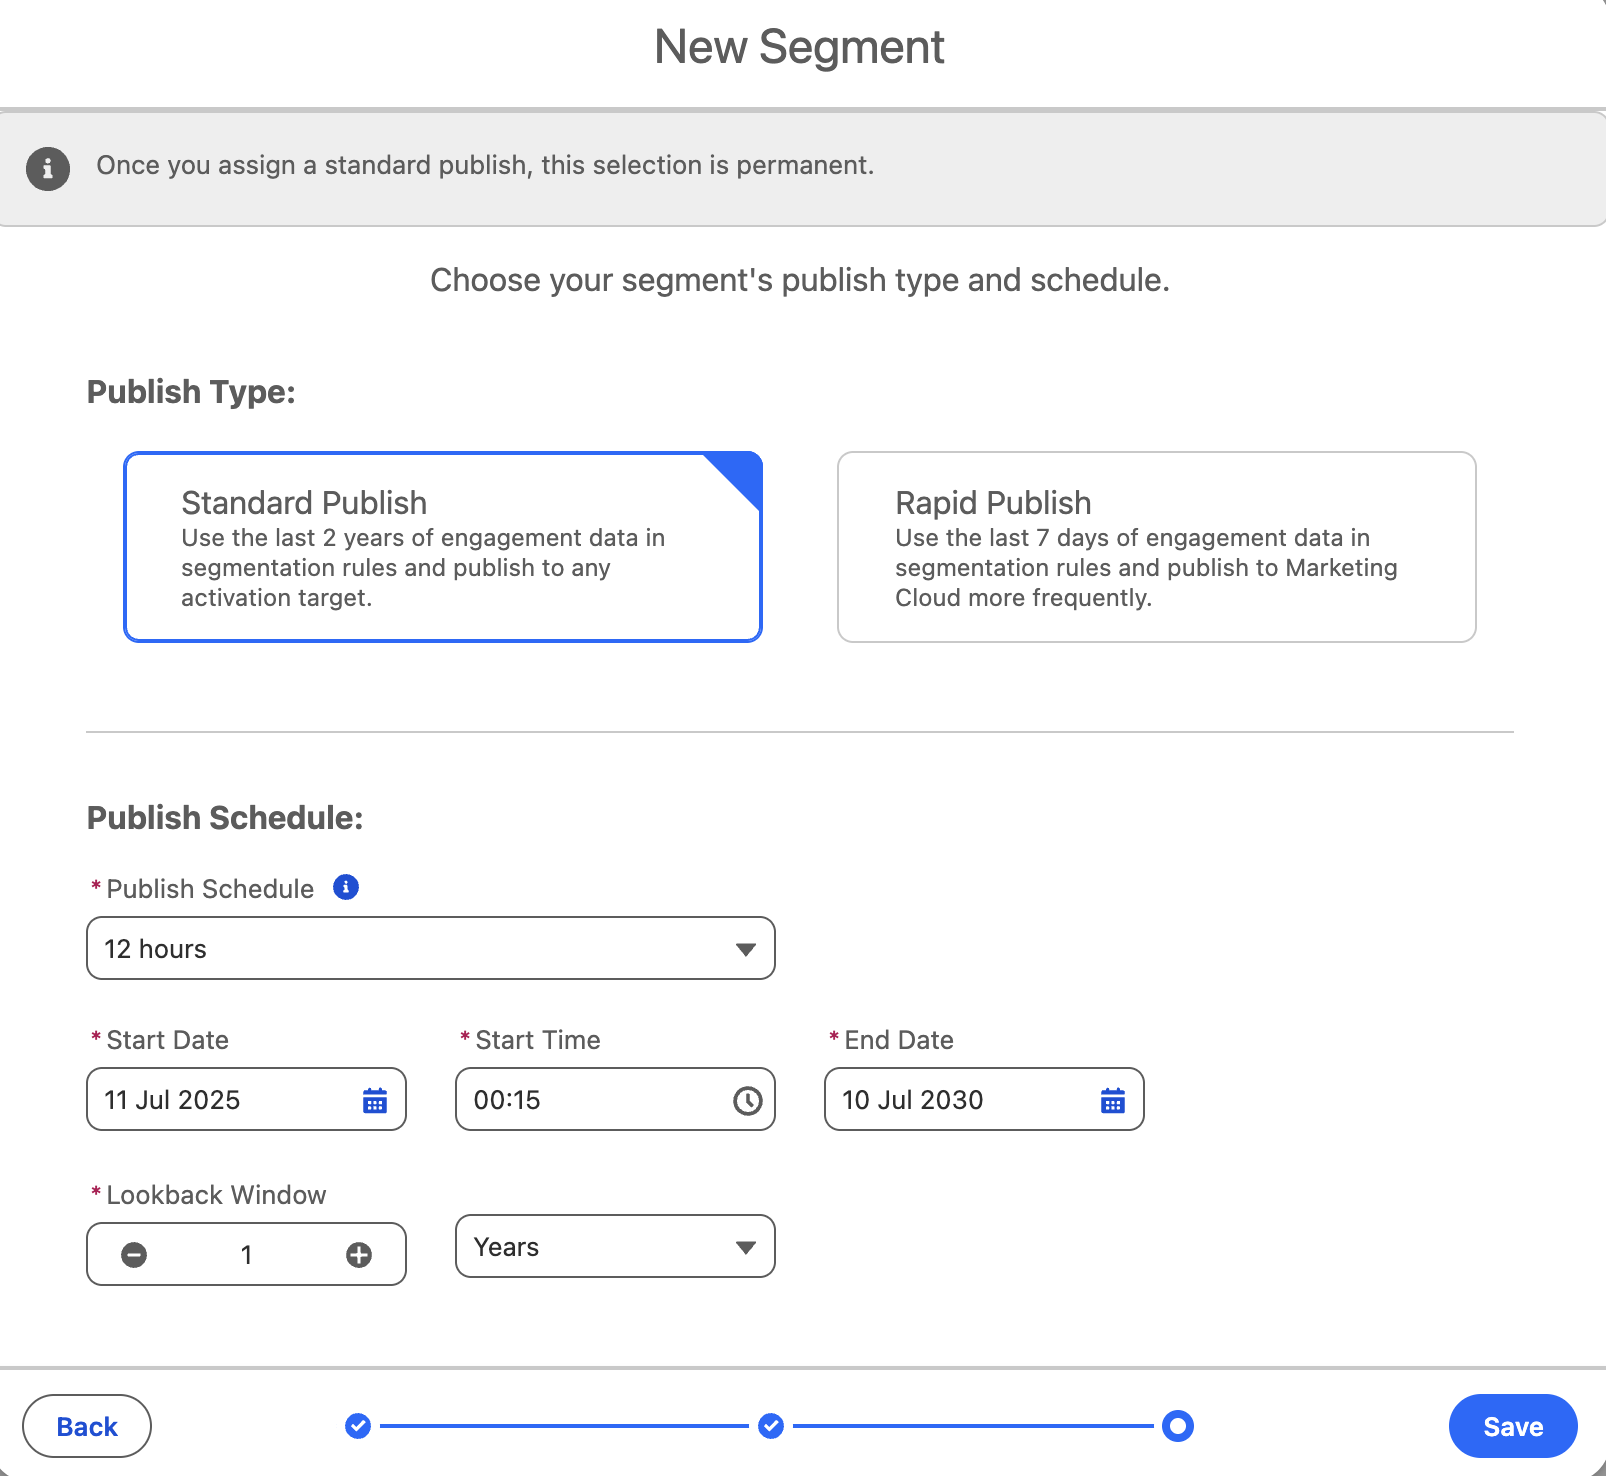Open the Years lookback unit dropdown
This screenshot has width=1606, height=1476.
(614, 1246)
